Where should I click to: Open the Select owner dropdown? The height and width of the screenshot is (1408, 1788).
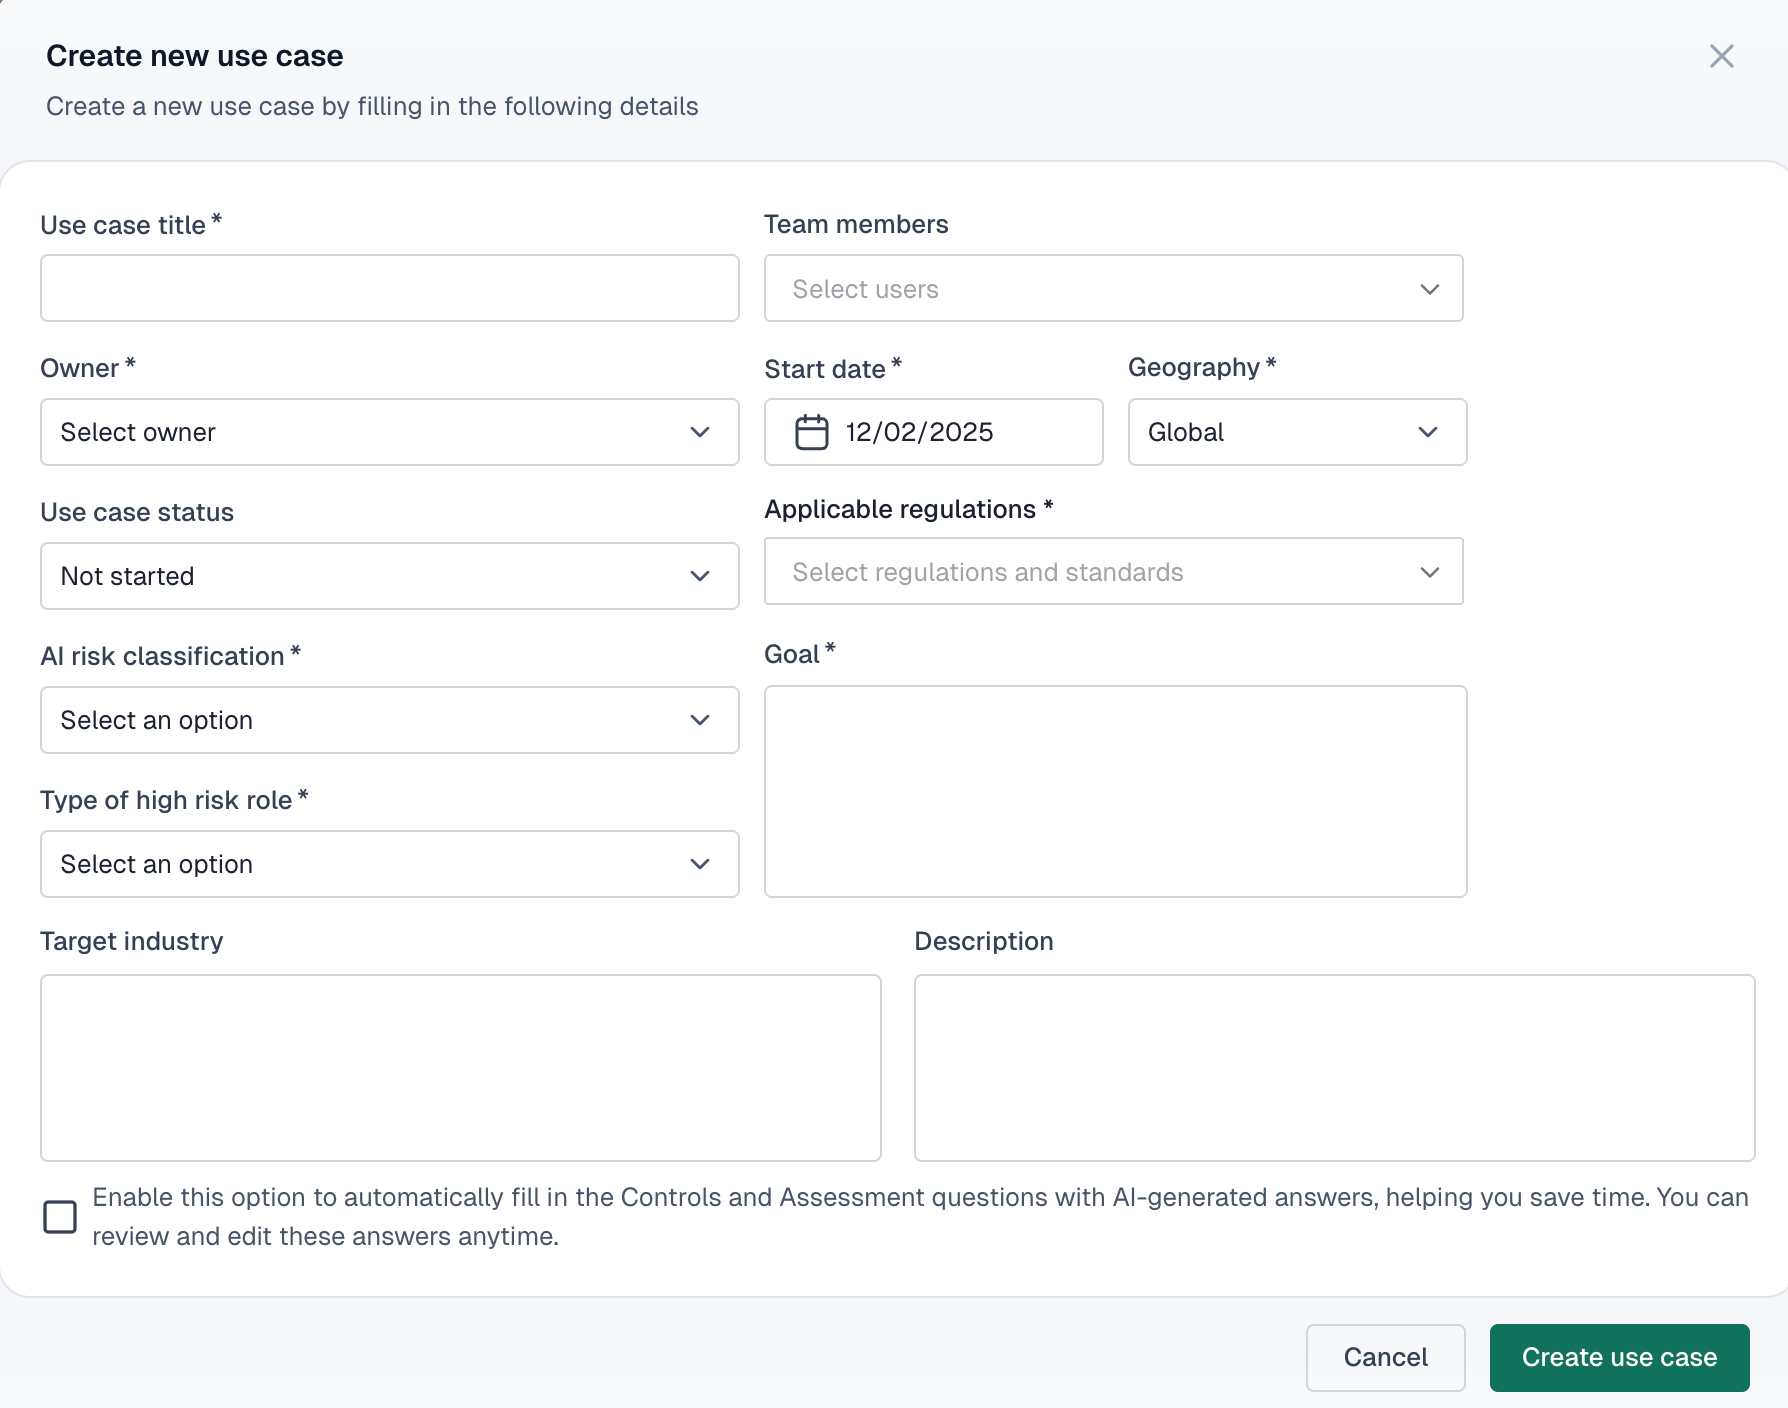click(389, 432)
